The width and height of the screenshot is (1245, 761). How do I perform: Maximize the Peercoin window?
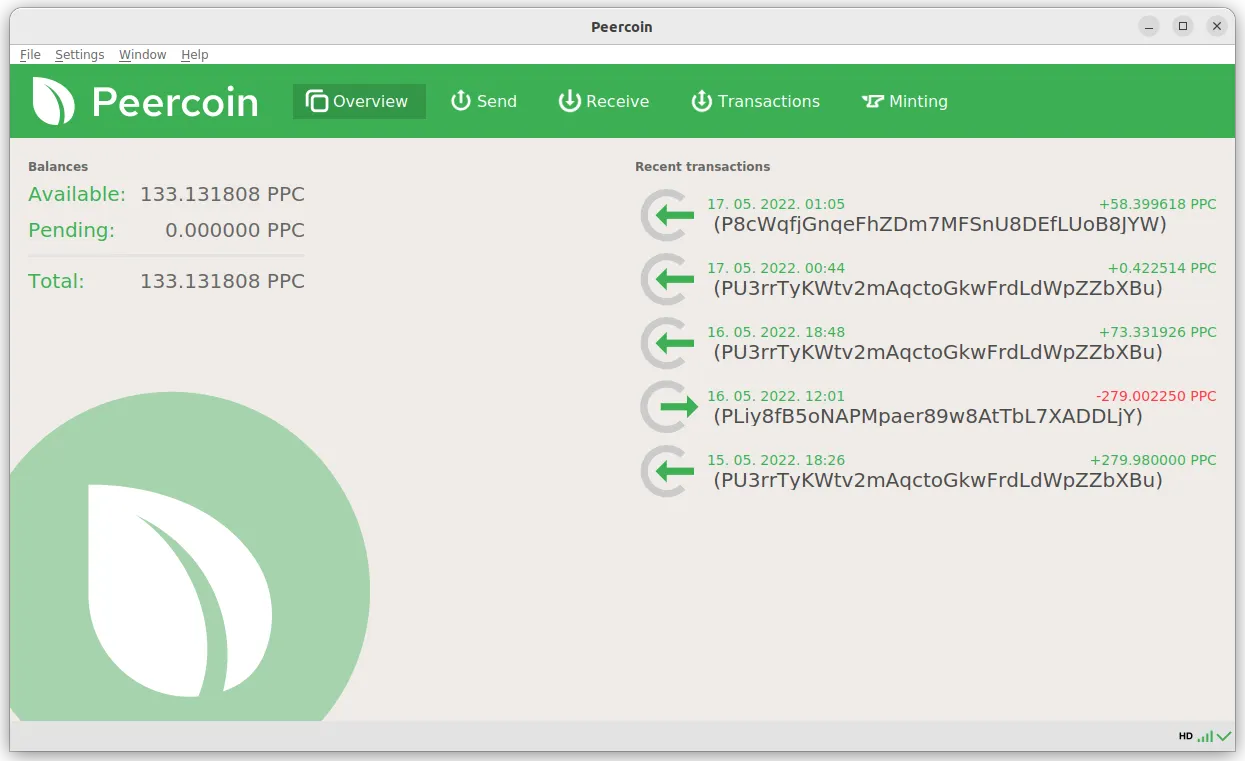pyautogui.click(x=1183, y=27)
